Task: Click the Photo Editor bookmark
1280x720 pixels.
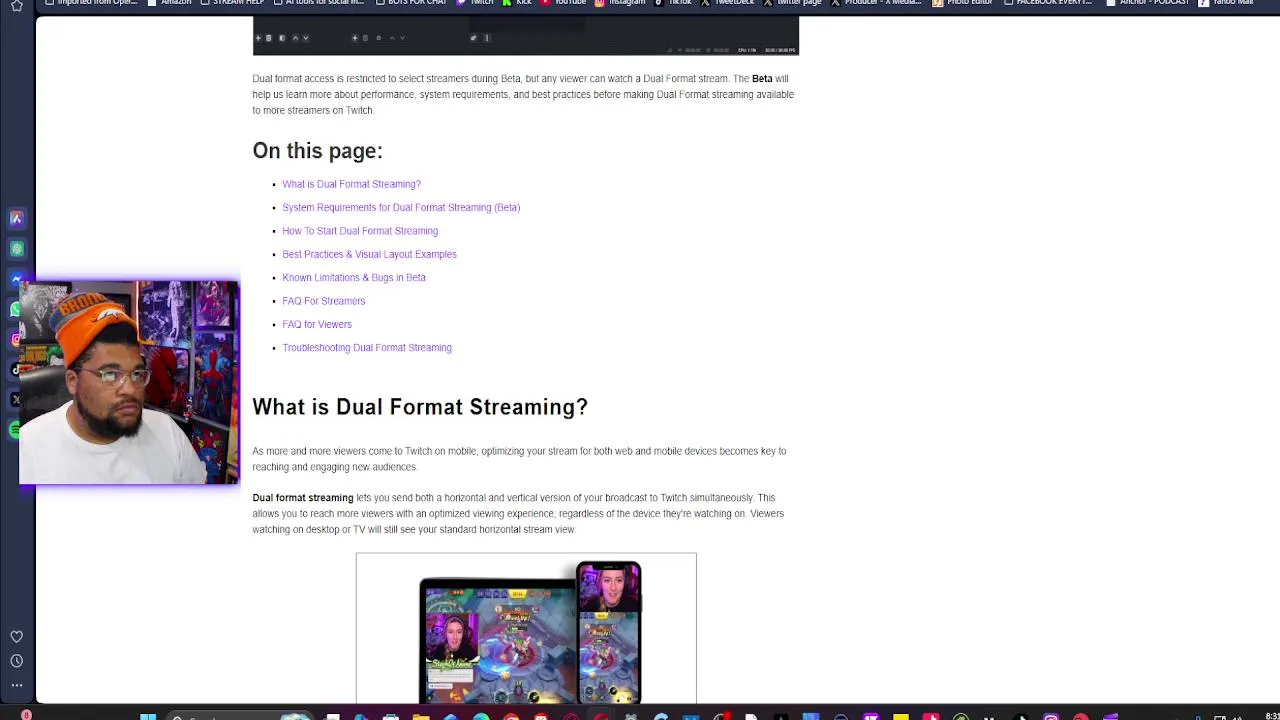Action: coord(963,3)
